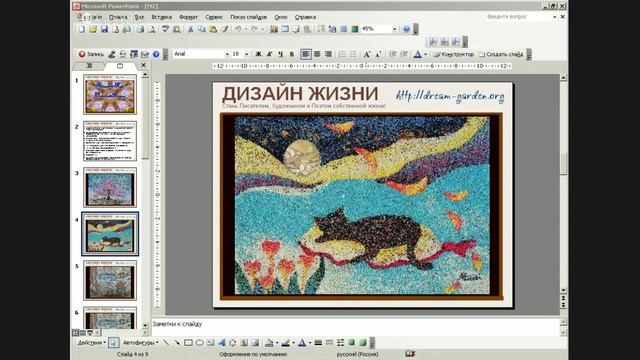Toggle Bold formatting (Ж)
The height and width of the screenshot is (360, 640).
pos(258,54)
